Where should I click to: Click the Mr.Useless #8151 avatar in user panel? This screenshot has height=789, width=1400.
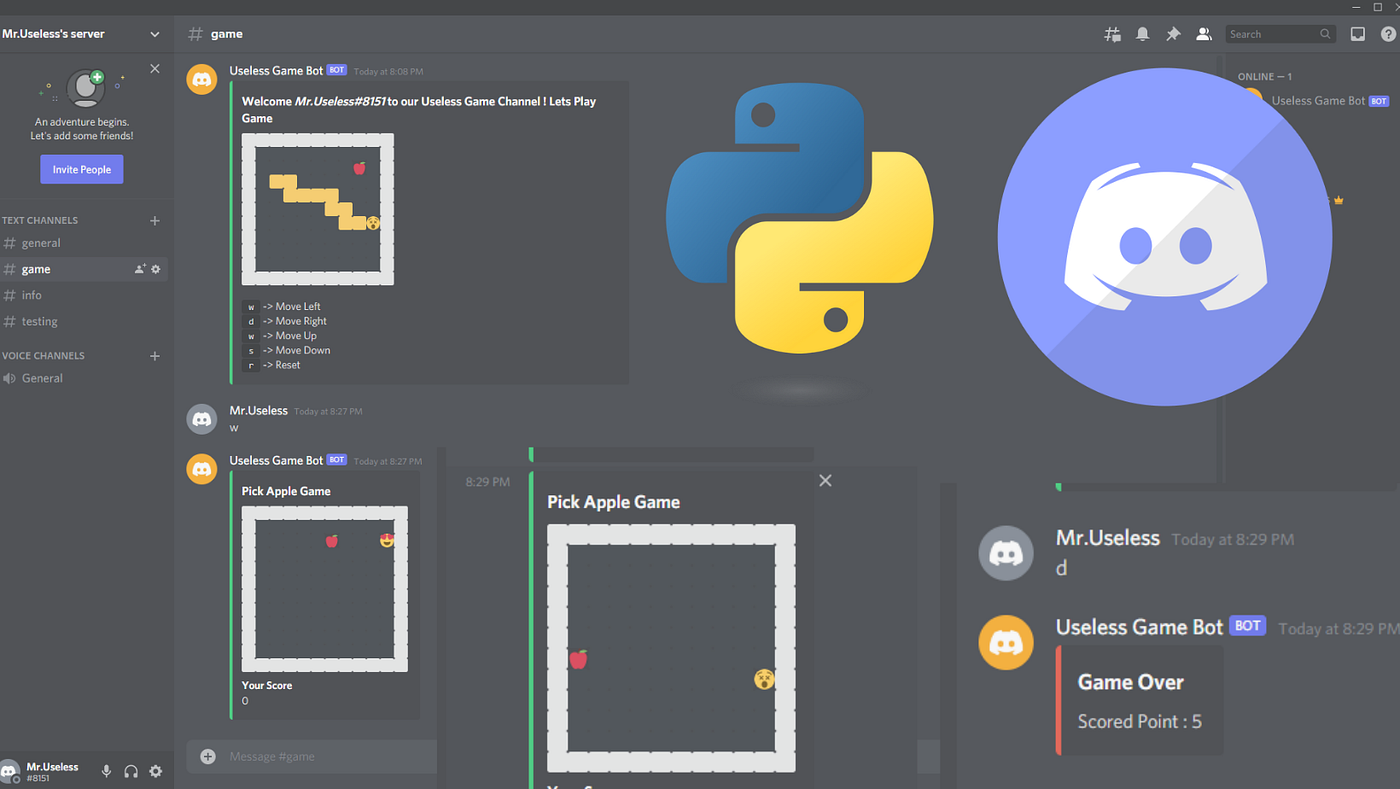pyautogui.click(x=10, y=771)
